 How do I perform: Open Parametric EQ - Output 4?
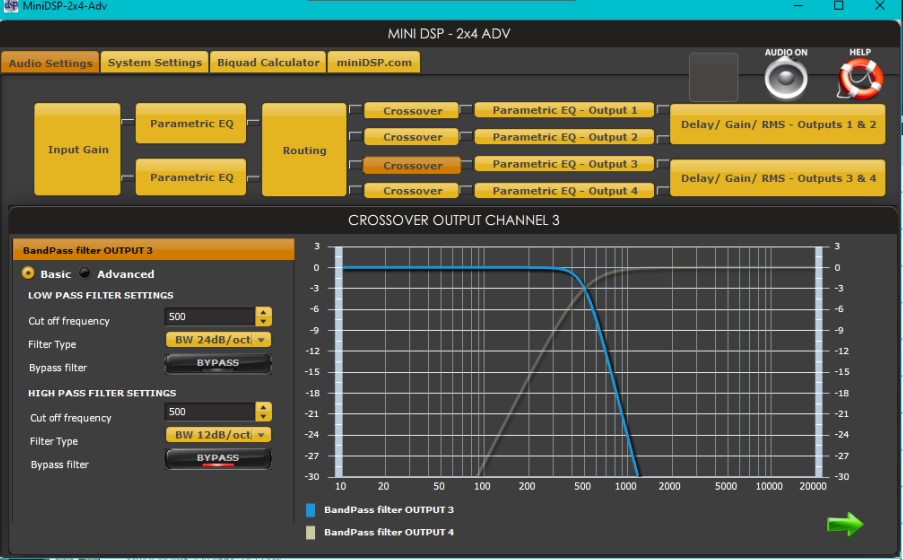click(x=564, y=191)
